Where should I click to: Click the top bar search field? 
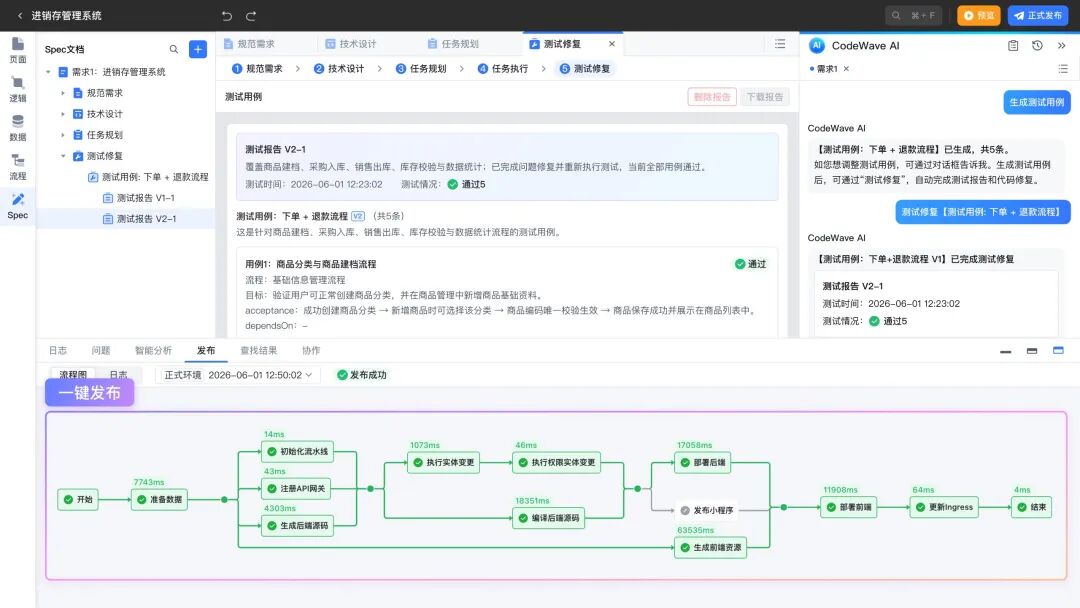coord(913,15)
